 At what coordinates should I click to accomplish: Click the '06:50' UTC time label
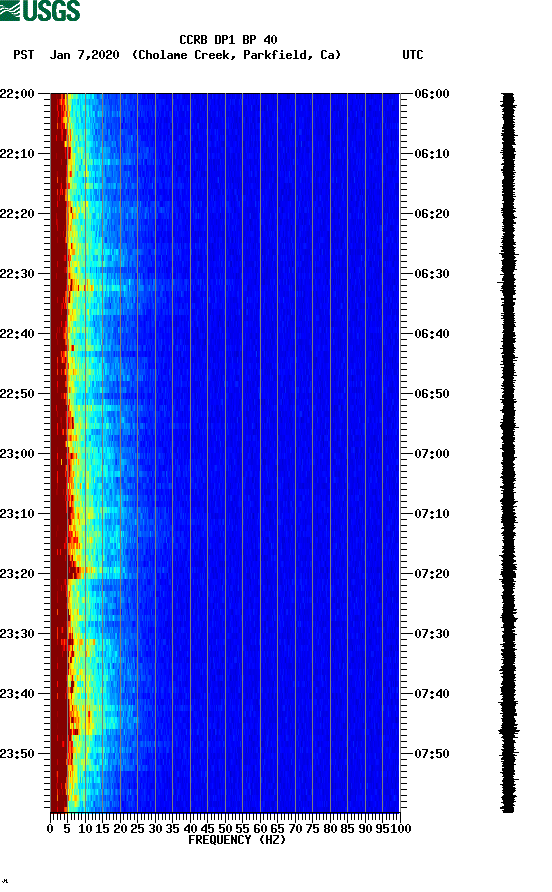(432, 394)
